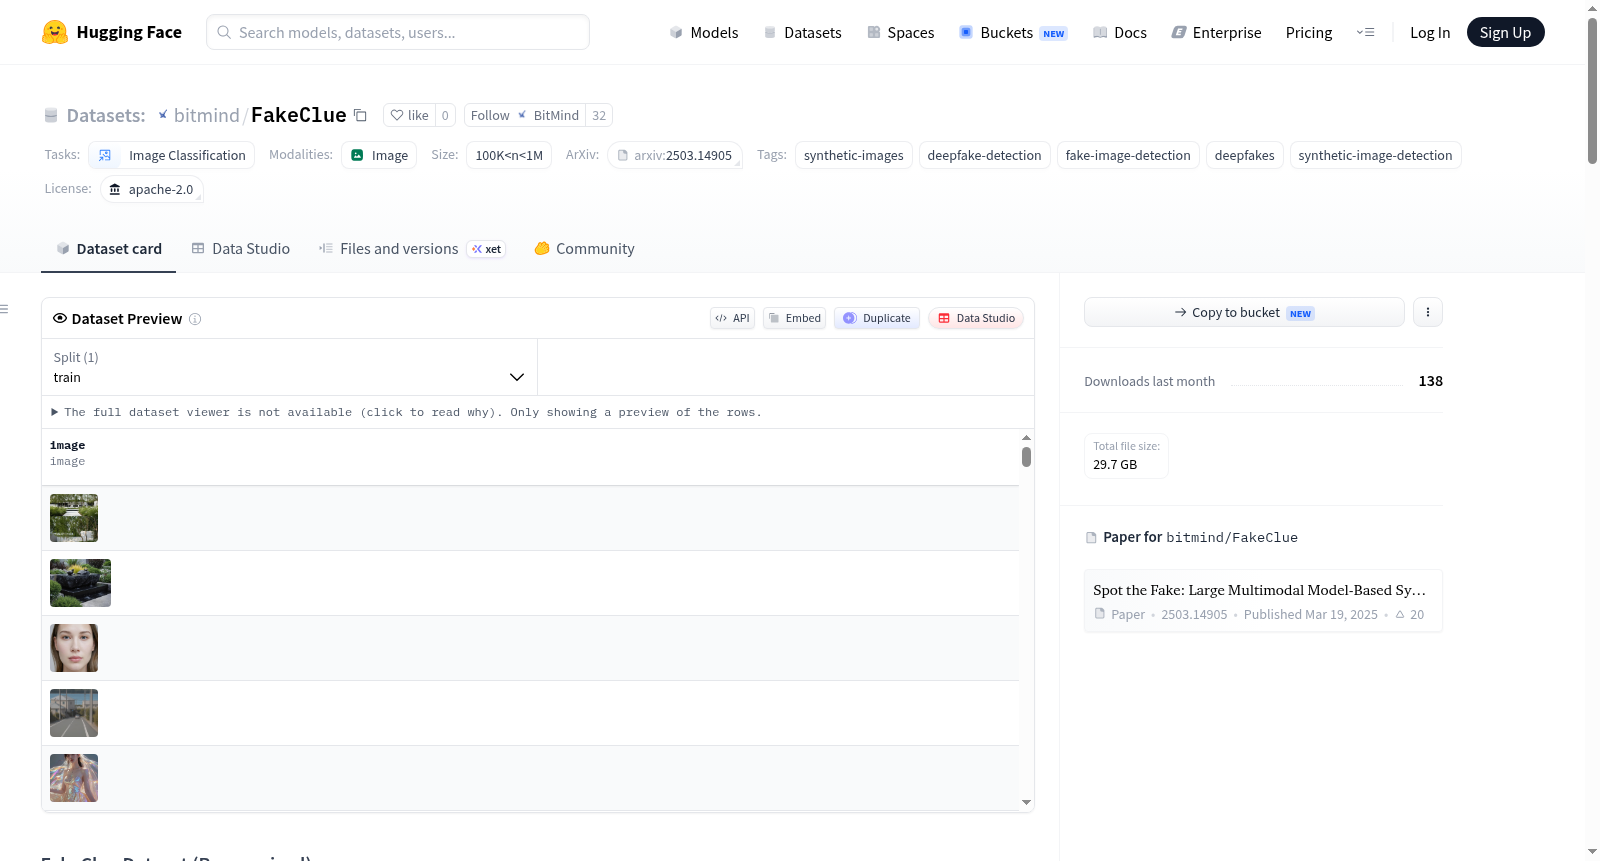This screenshot has height=861, width=1600.
Task: Expand the dataset viewer not available notice
Action: 406,412
